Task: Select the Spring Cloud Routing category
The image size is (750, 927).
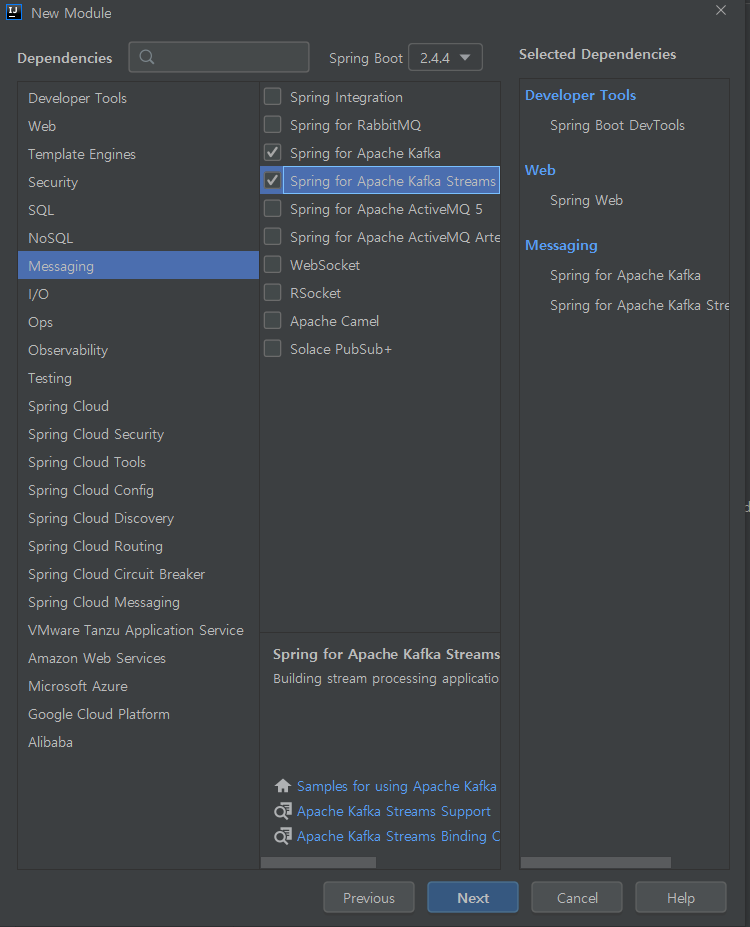Action: coord(138,546)
